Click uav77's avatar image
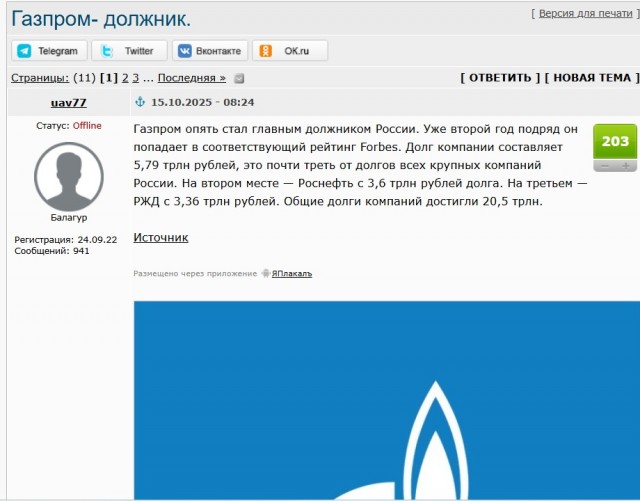Viewport: 640px width, 501px height. pos(69,177)
